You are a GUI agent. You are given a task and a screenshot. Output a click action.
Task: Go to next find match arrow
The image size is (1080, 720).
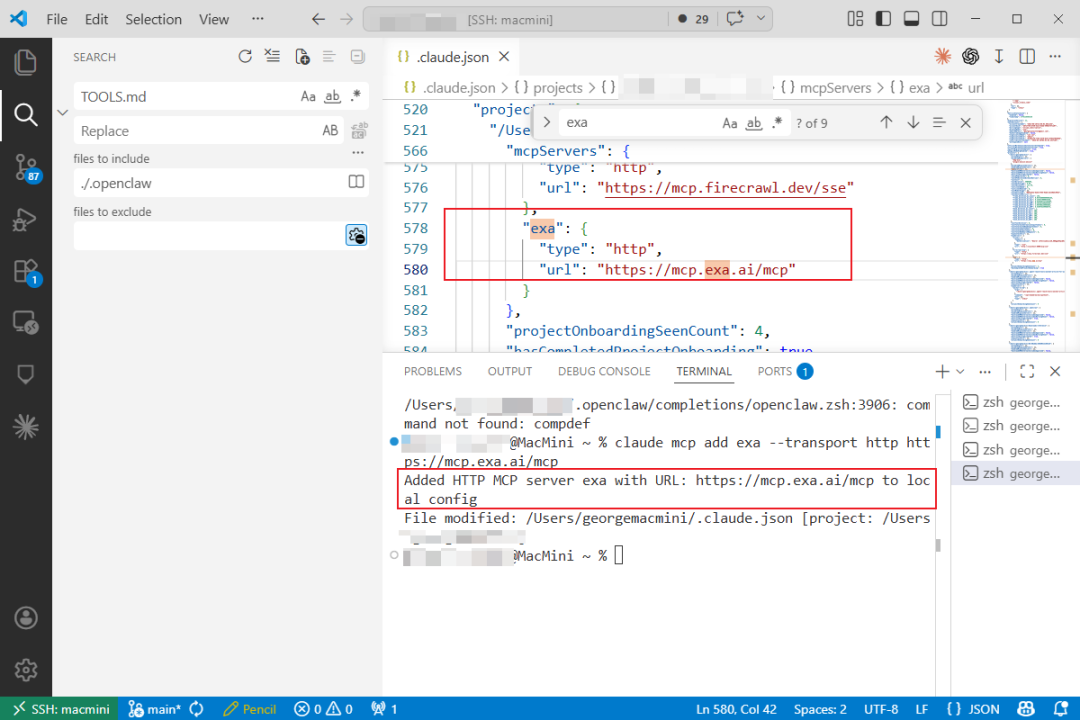(x=913, y=123)
